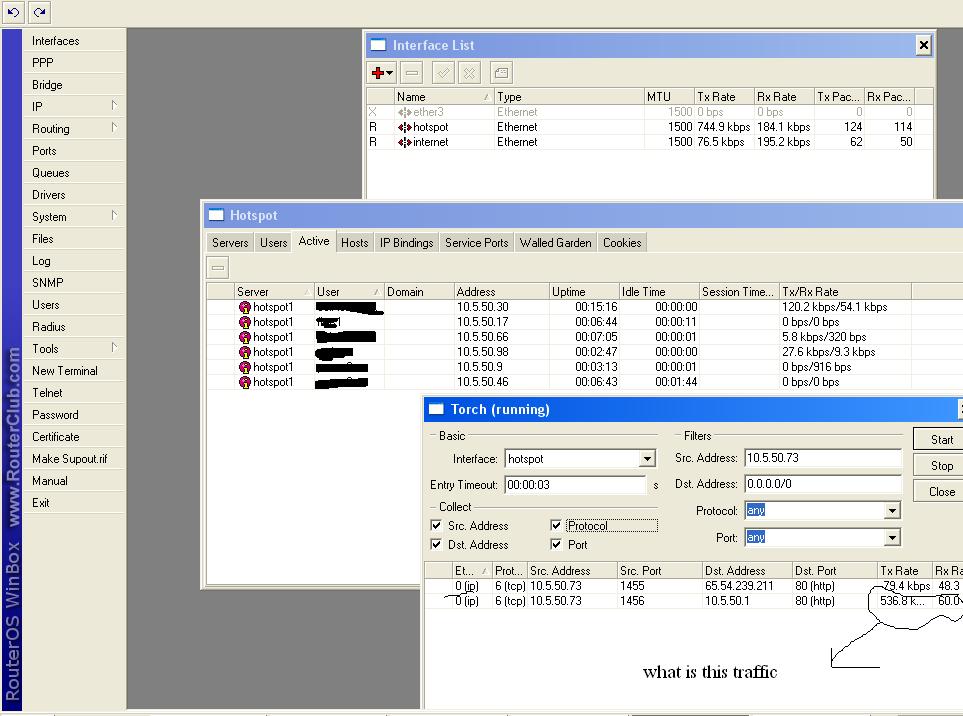Sort Torch results by Tx Rate column header
This screenshot has width=963, height=716.
(x=904, y=570)
